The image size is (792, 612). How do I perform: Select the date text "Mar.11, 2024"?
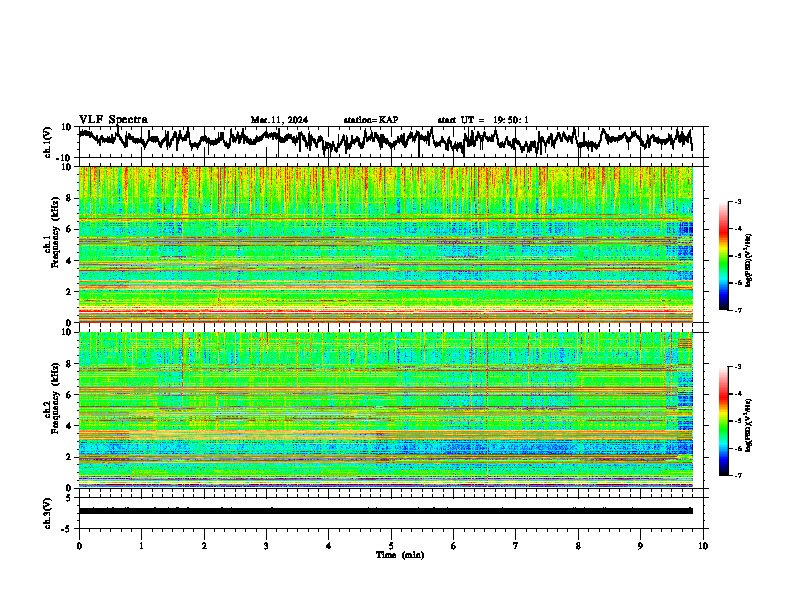click(x=279, y=120)
